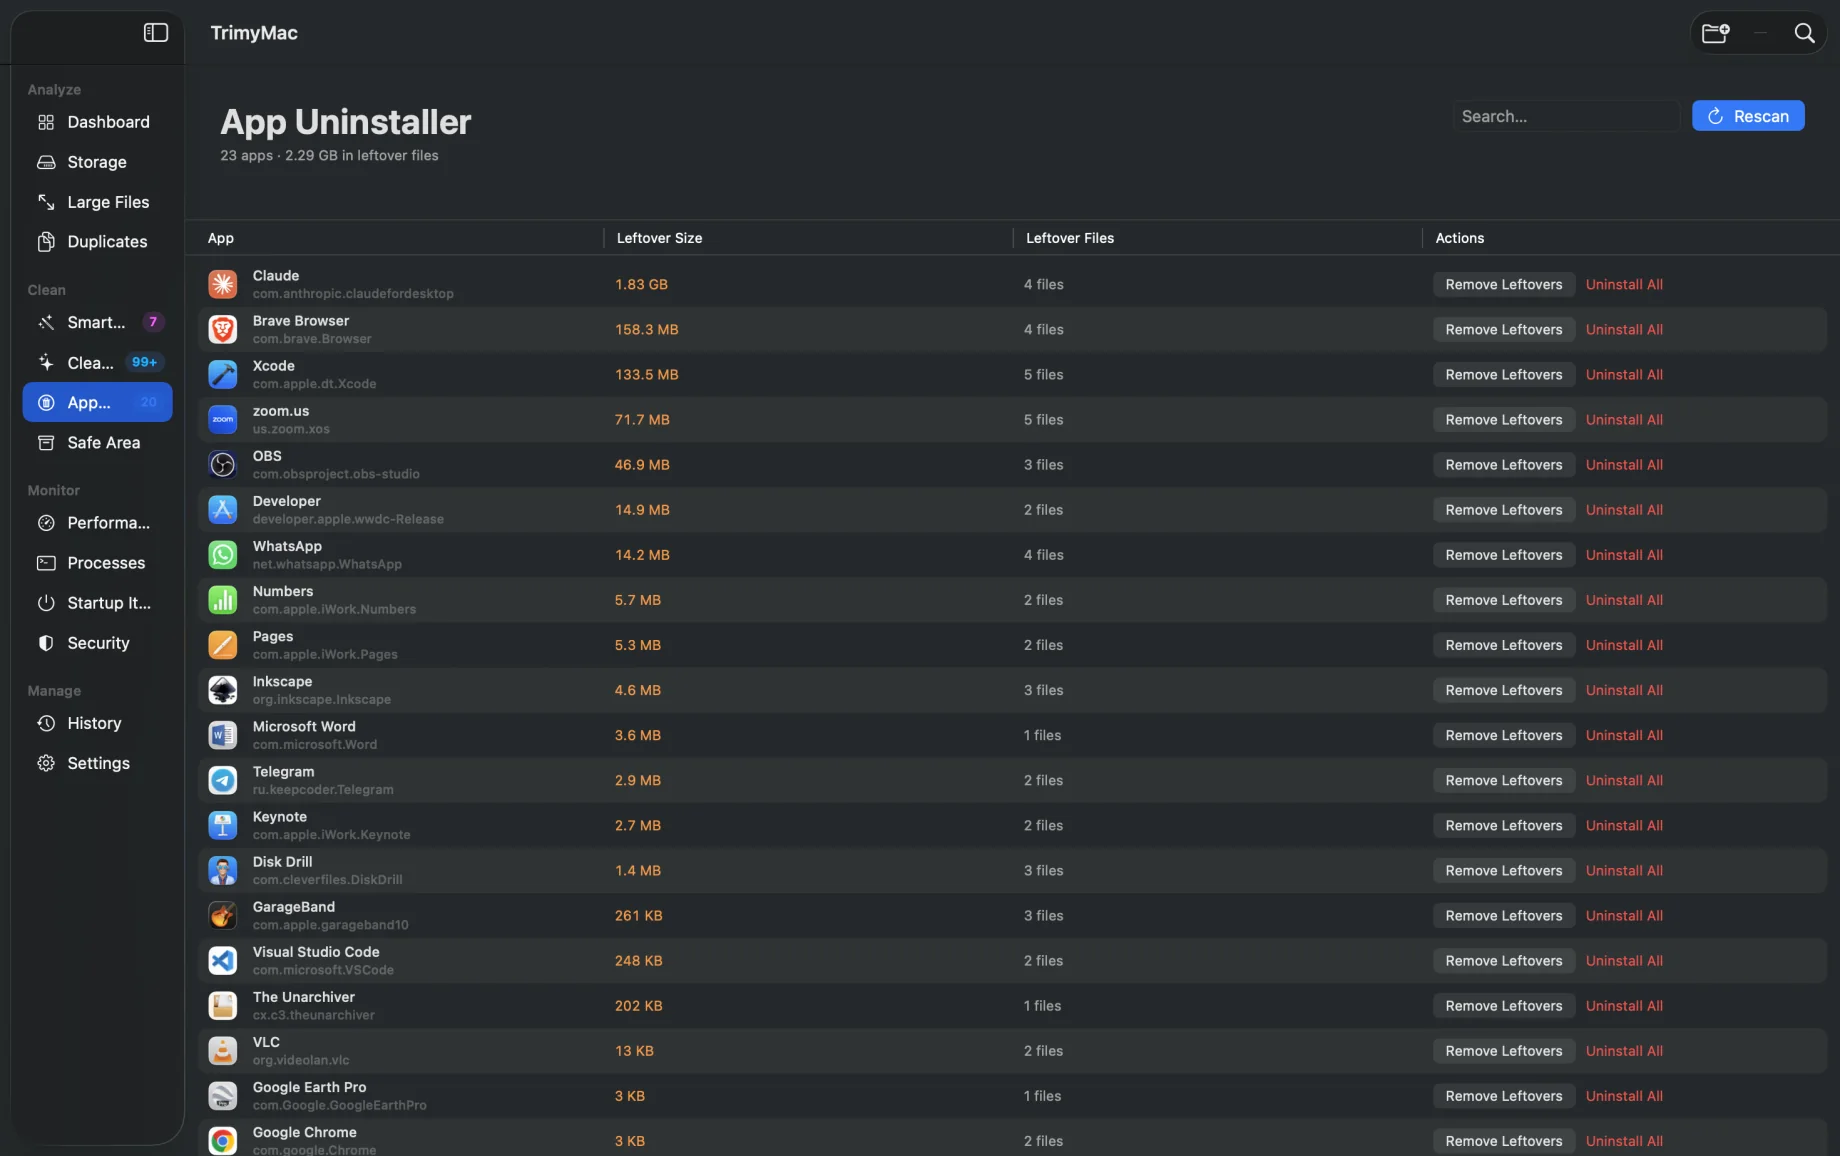Viewport: 1840px width, 1156px height.
Task: Select the VLC cone icon
Action: pyautogui.click(x=222, y=1050)
